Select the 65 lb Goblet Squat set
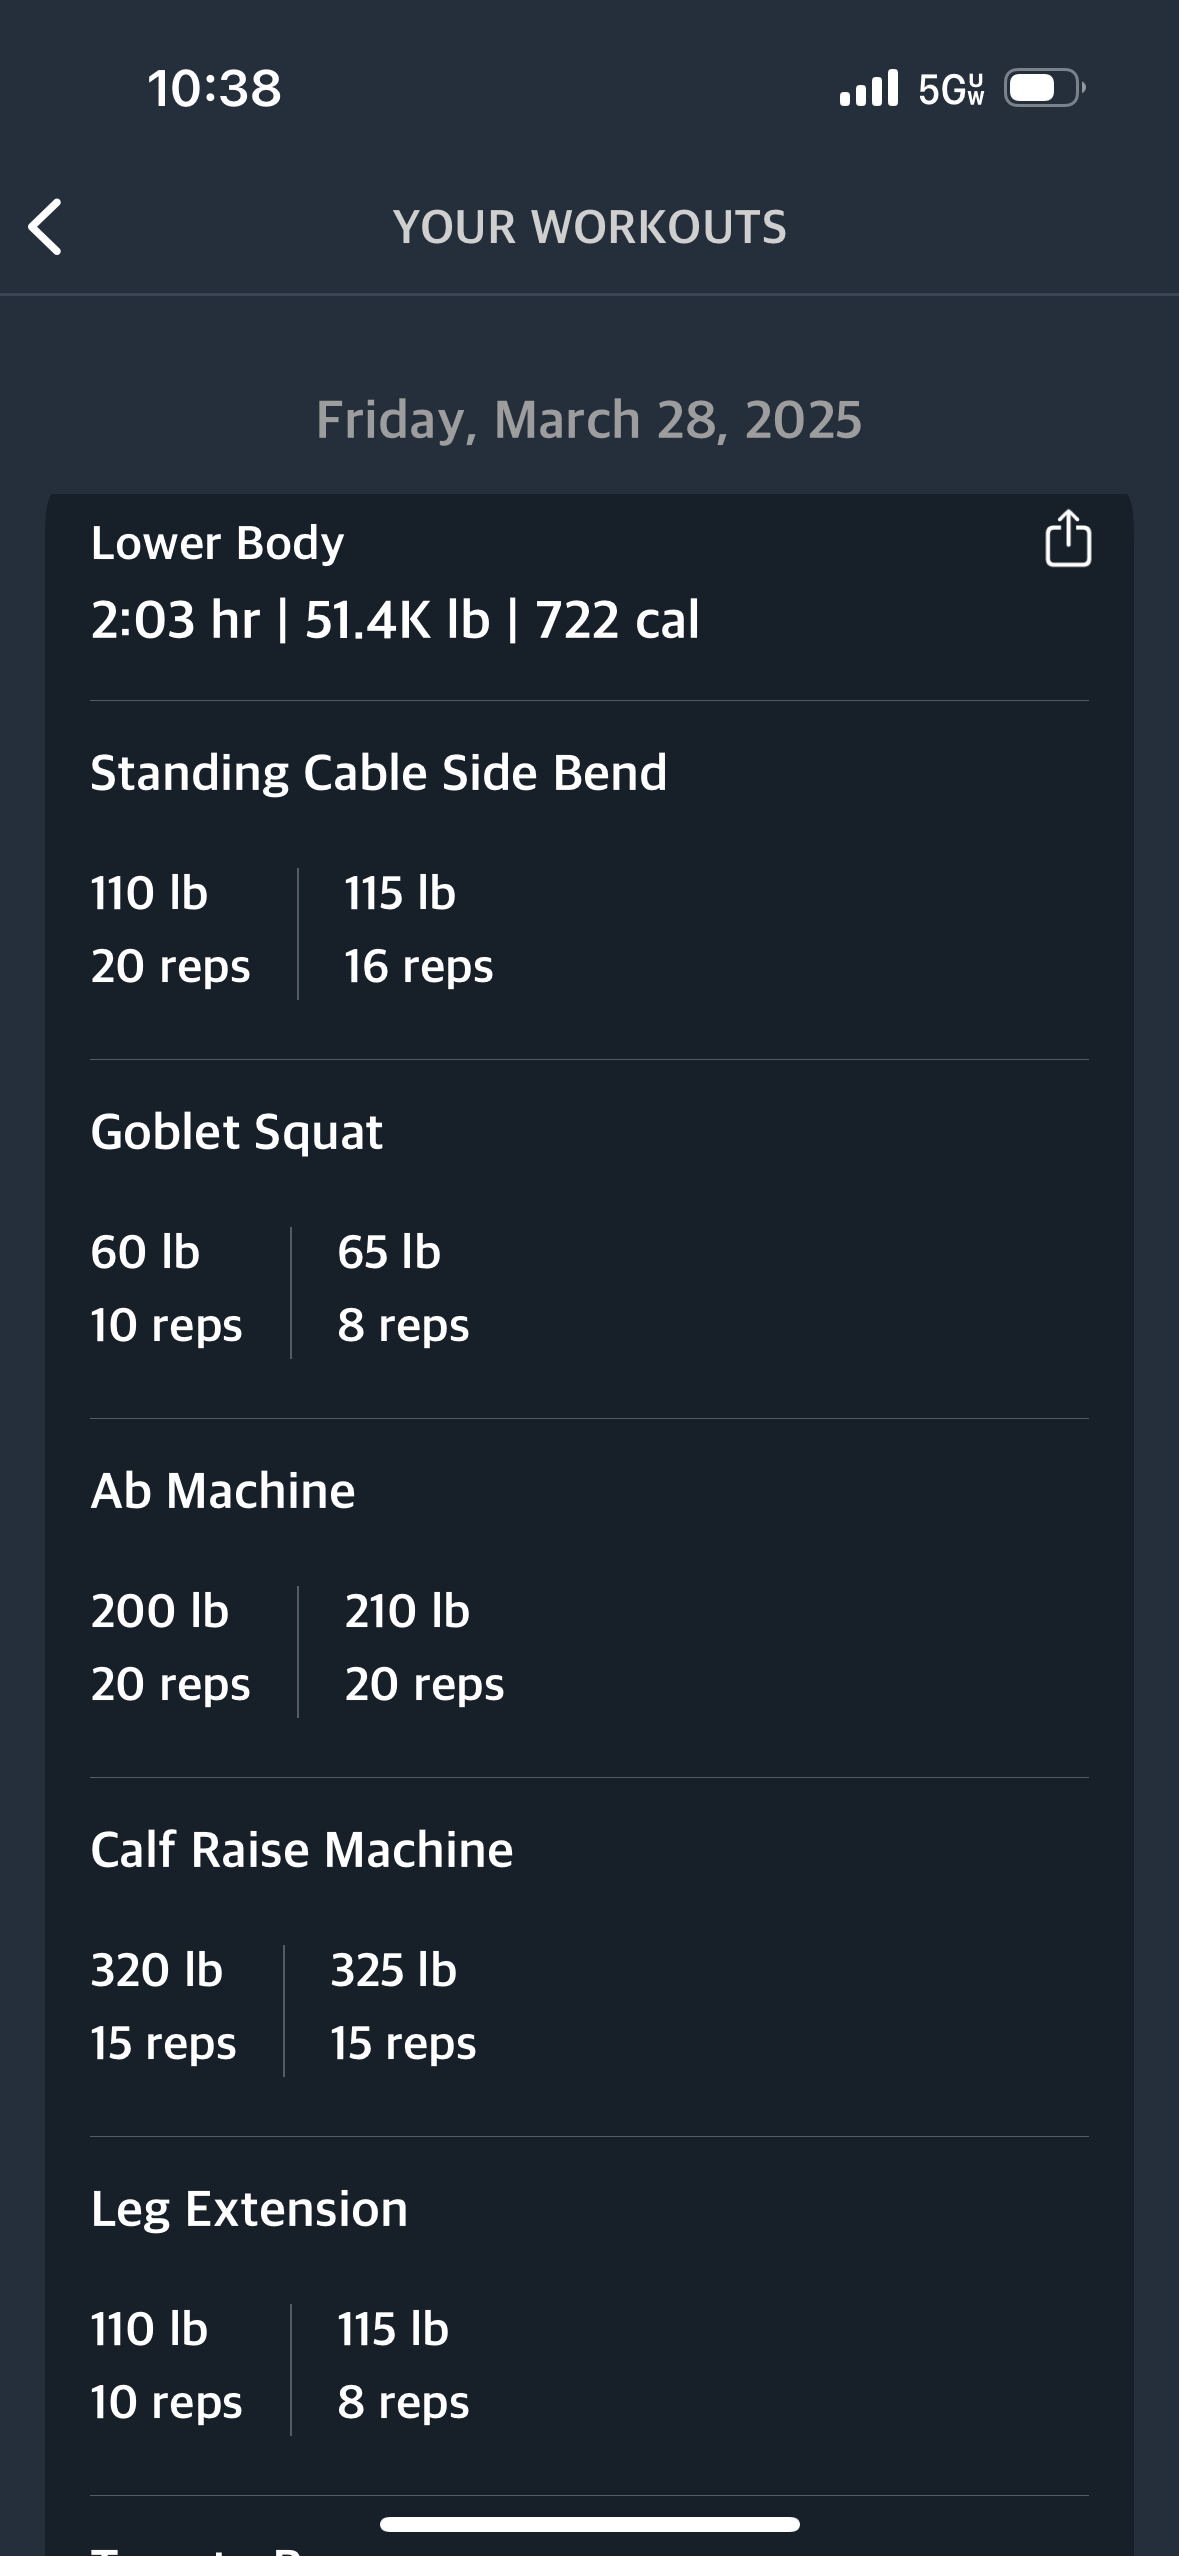The width and height of the screenshot is (1179, 2556). click(x=403, y=1289)
